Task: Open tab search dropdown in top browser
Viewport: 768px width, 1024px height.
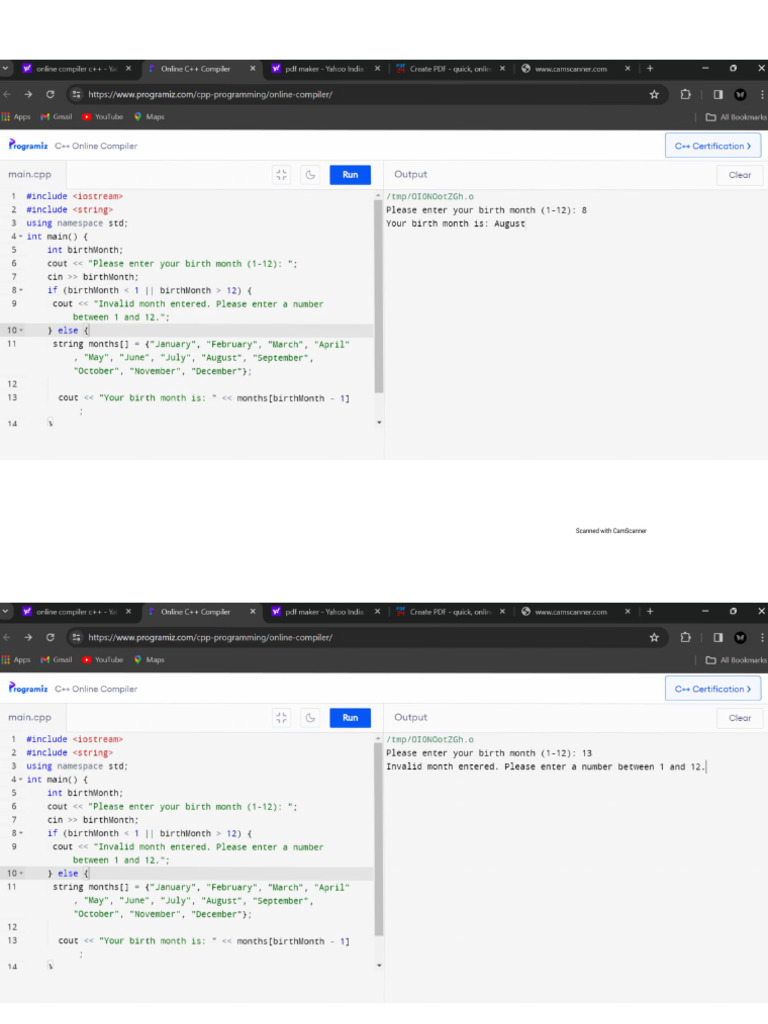Action: [5, 69]
